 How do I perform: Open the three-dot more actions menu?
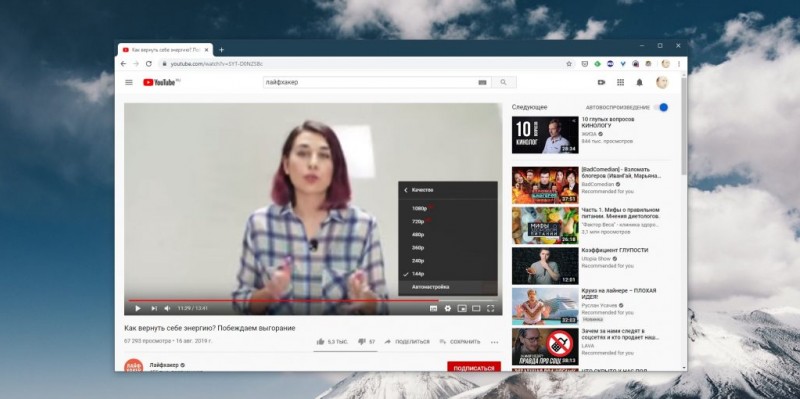(494, 342)
